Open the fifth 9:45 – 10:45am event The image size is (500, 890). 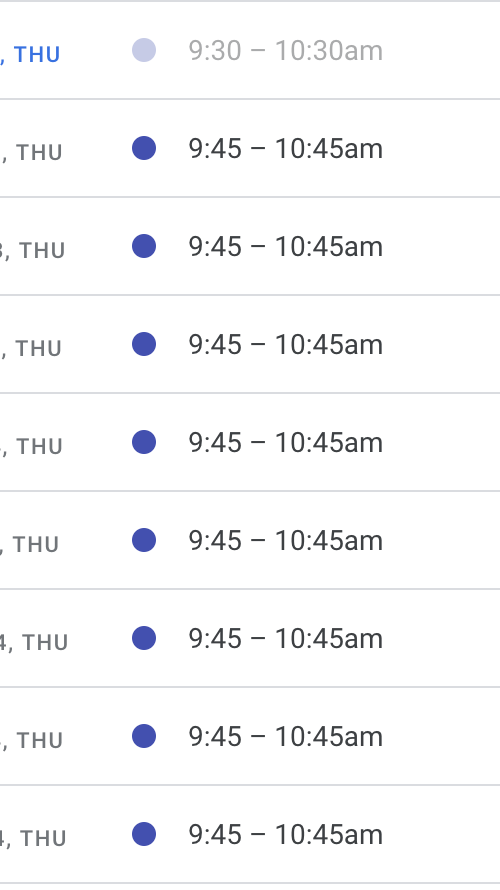point(285,540)
